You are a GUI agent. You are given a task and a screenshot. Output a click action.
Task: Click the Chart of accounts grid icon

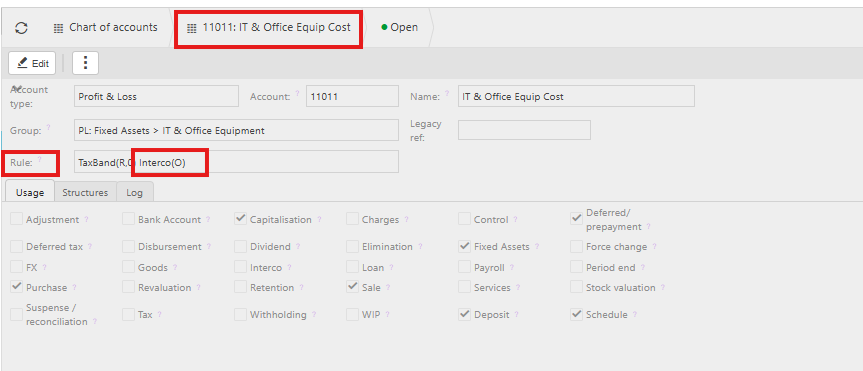(x=58, y=28)
